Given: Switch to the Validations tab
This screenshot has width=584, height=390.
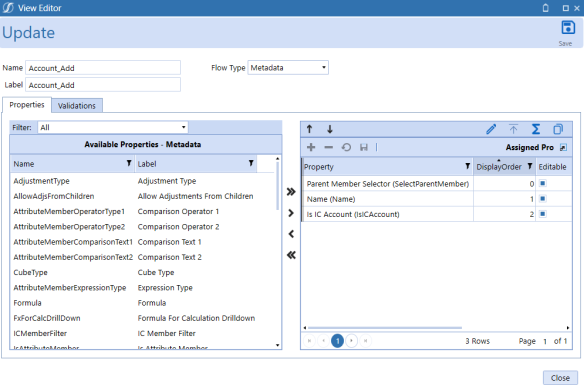Looking at the screenshot, I should click(x=77, y=106).
